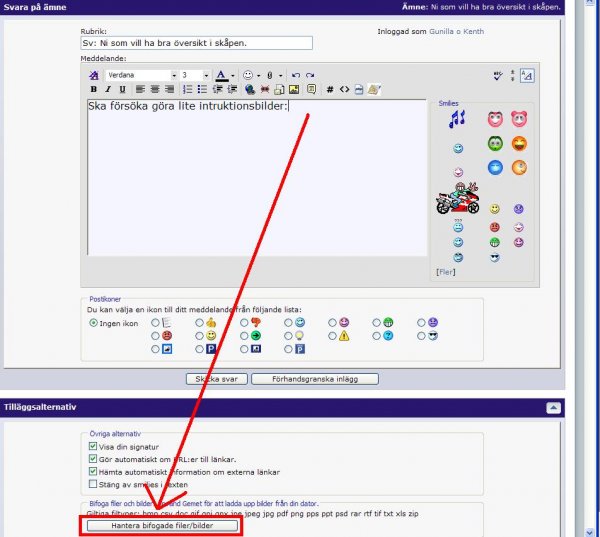This screenshot has height=537, width=600.
Task: Uncheck 'Gör automatiskt om URL:er till länkar'
Action: coord(94,459)
